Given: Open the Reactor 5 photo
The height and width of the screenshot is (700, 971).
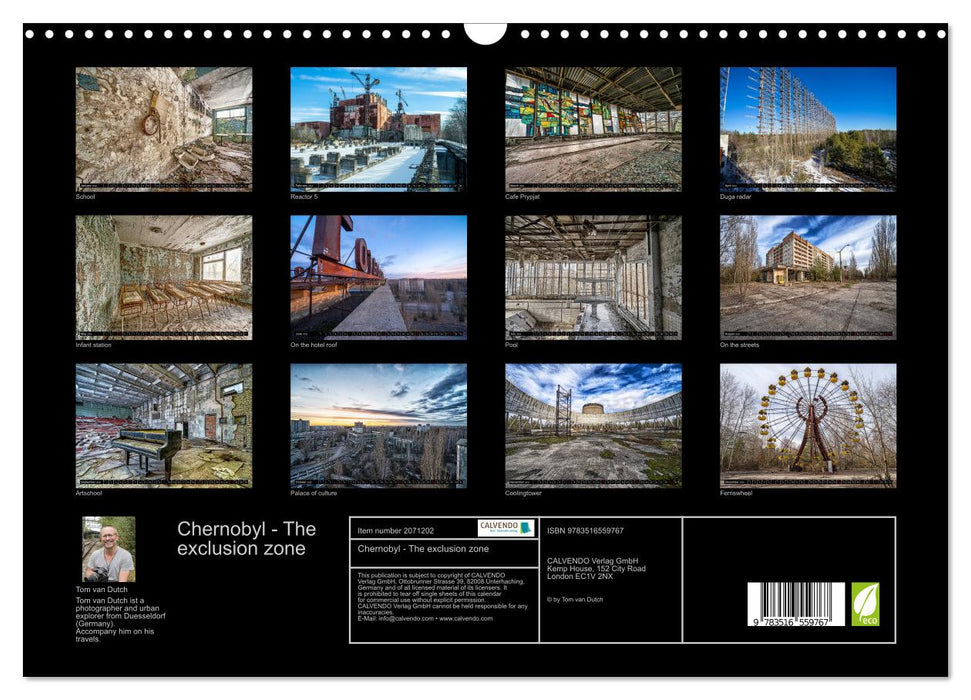Looking at the screenshot, I should click(x=377, y=130).
